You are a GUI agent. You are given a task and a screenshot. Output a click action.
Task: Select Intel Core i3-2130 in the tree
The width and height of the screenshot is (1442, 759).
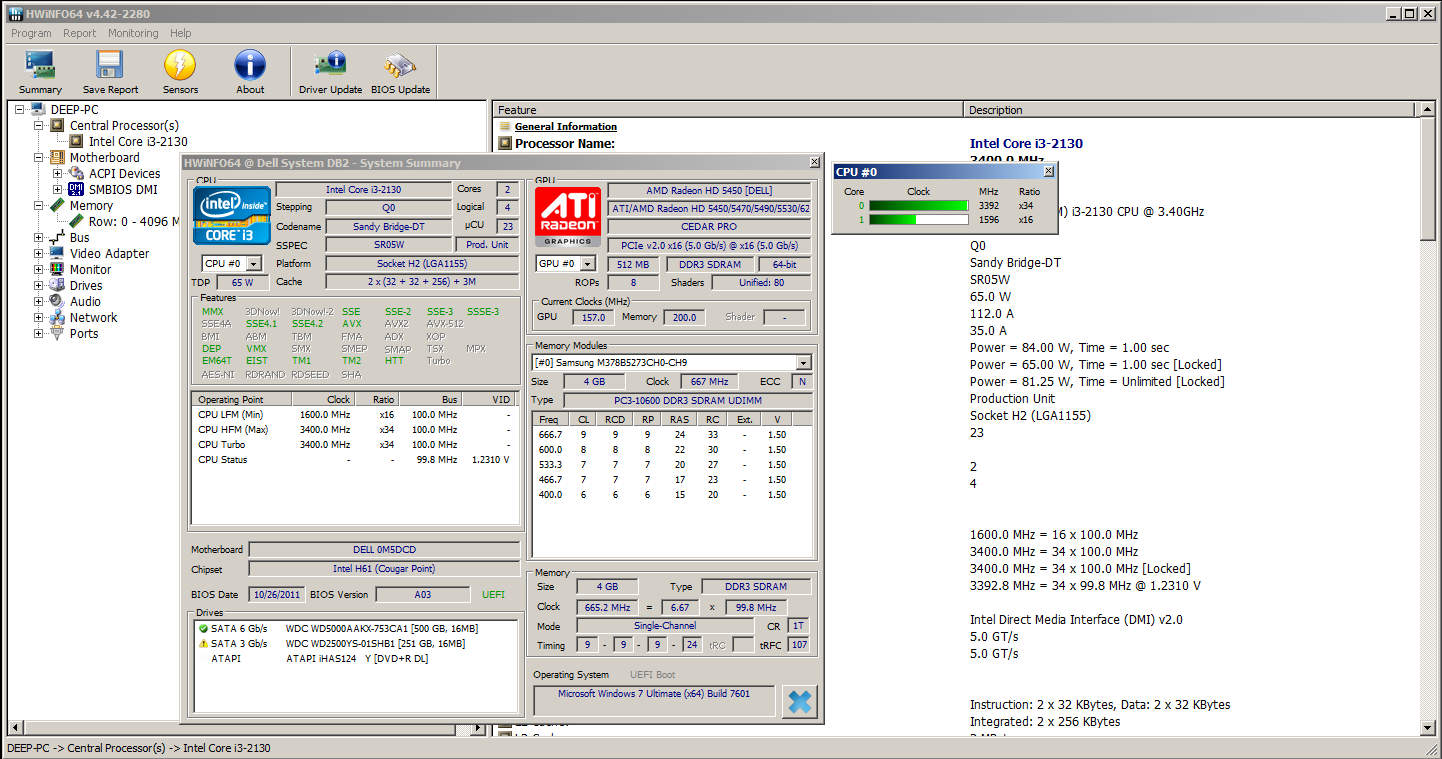point(138,142)
